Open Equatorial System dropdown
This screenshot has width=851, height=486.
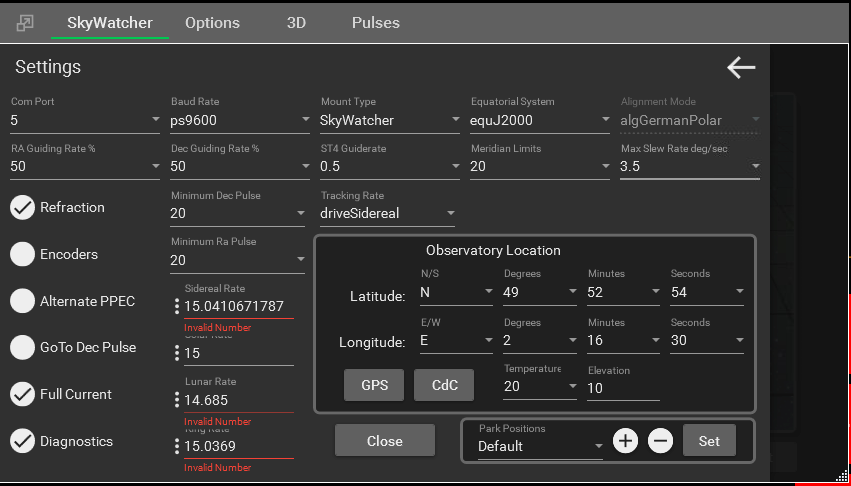tap(540, 121)
